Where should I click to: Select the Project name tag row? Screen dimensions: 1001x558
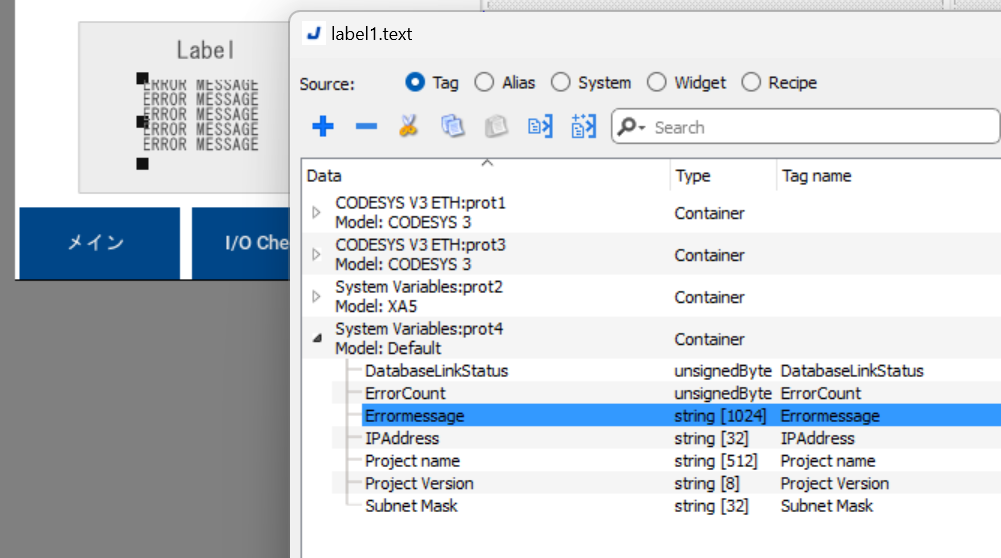666,460
